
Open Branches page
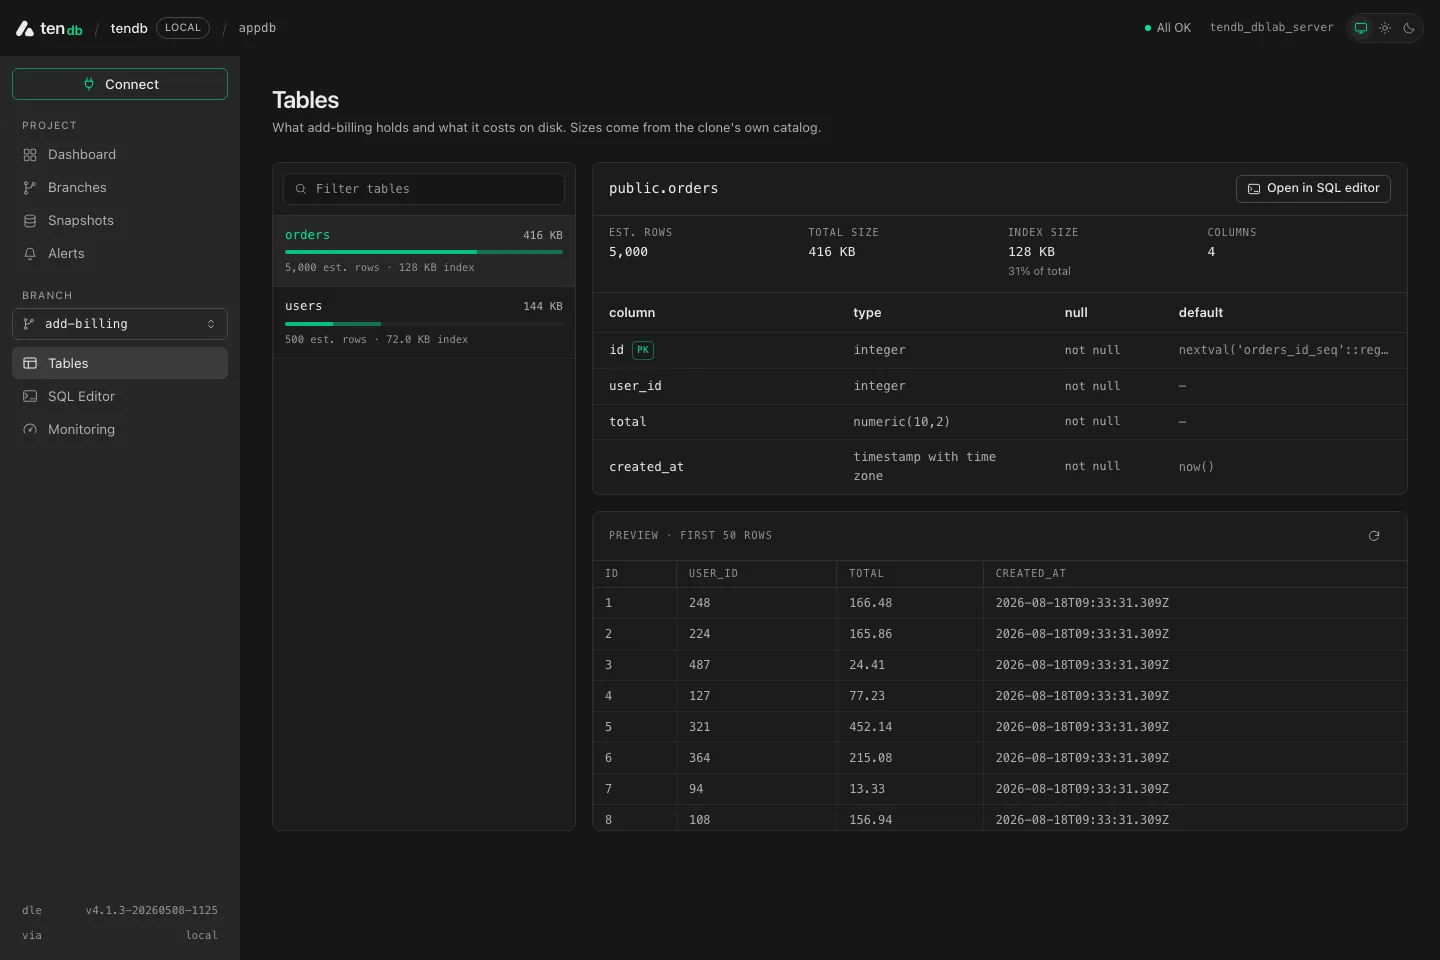pos(120,187)
